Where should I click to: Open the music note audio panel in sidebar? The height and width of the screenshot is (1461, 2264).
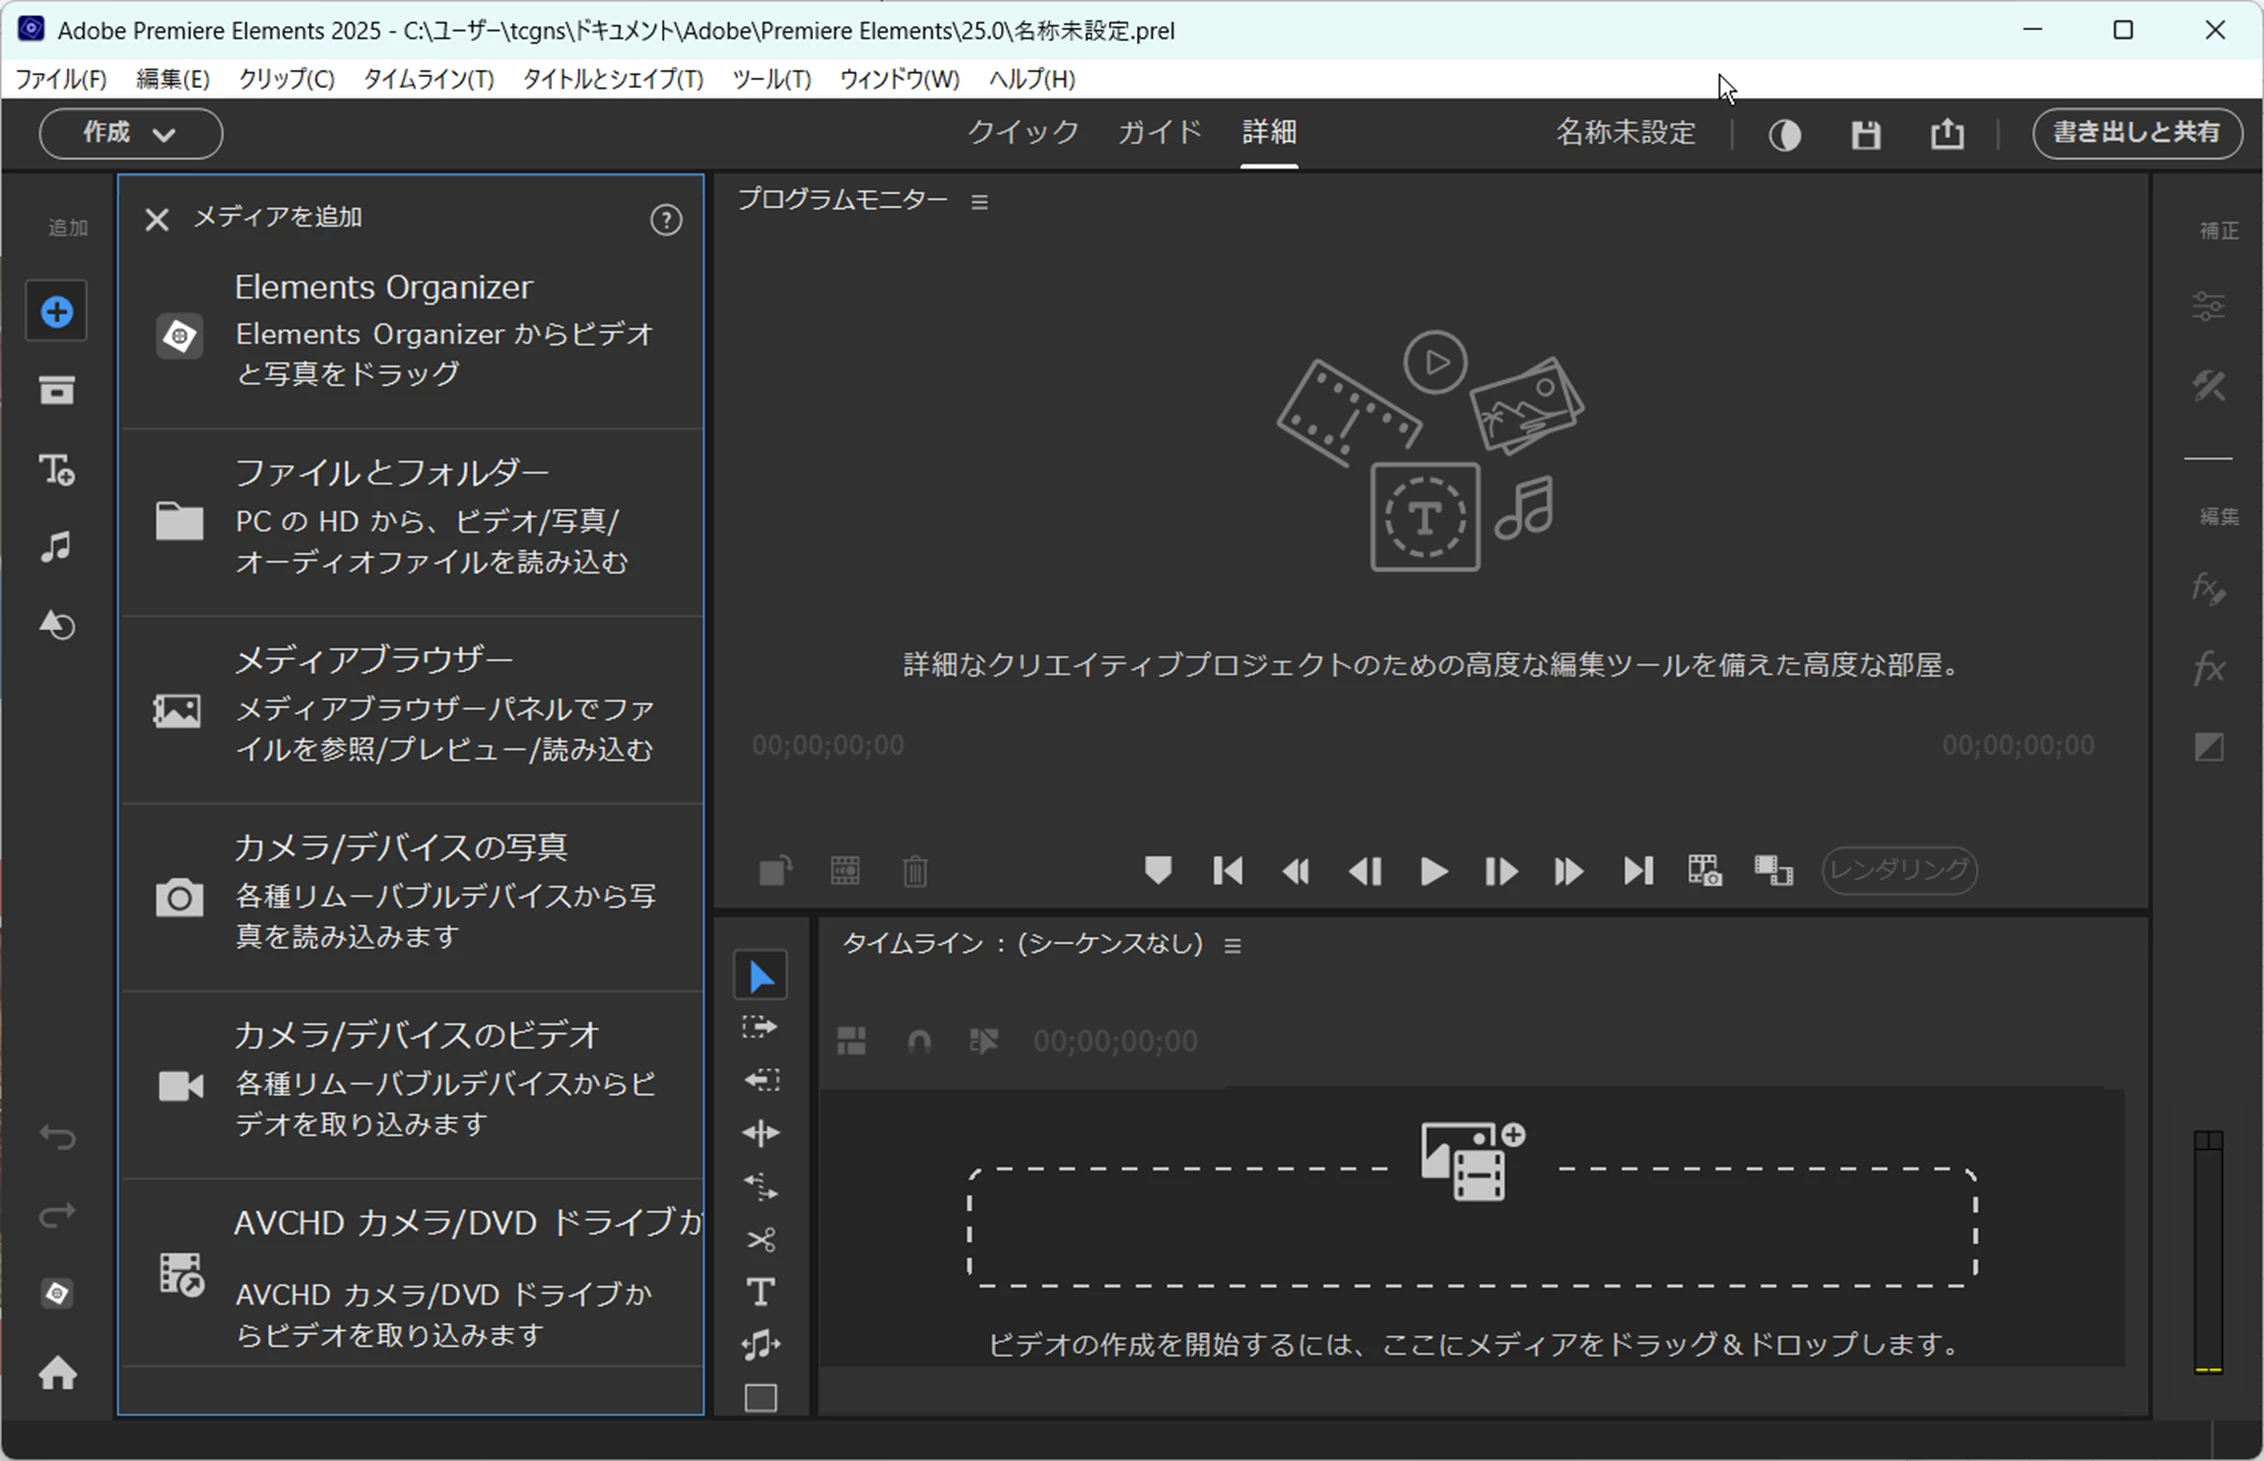pos(57,547)
